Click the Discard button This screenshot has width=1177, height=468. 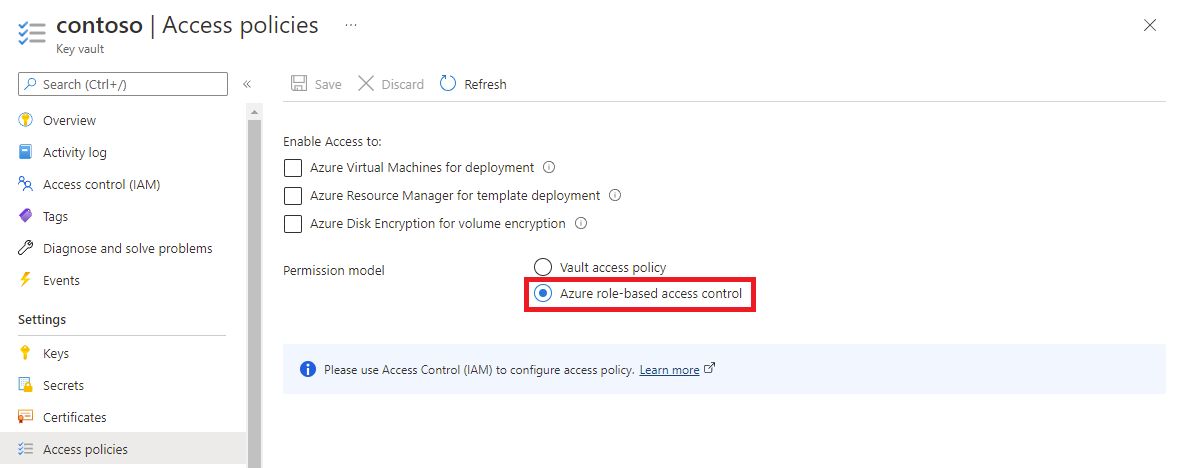[391, 84]
